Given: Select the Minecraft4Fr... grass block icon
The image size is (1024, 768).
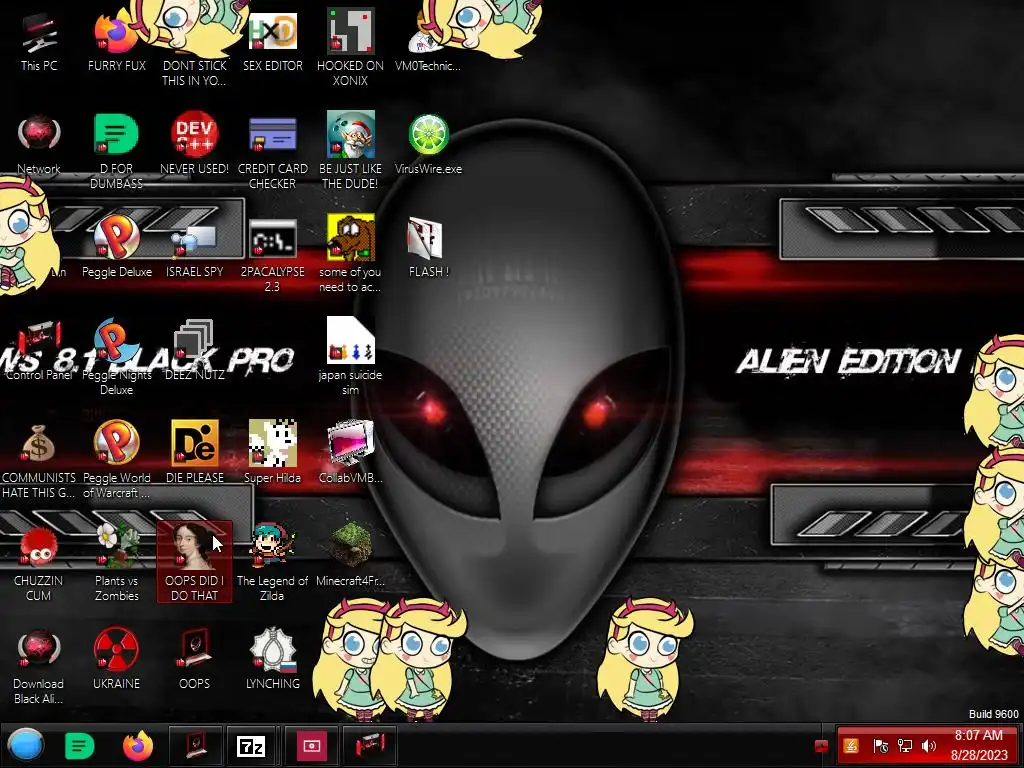Looking at the screenshot, I should 350,555.
